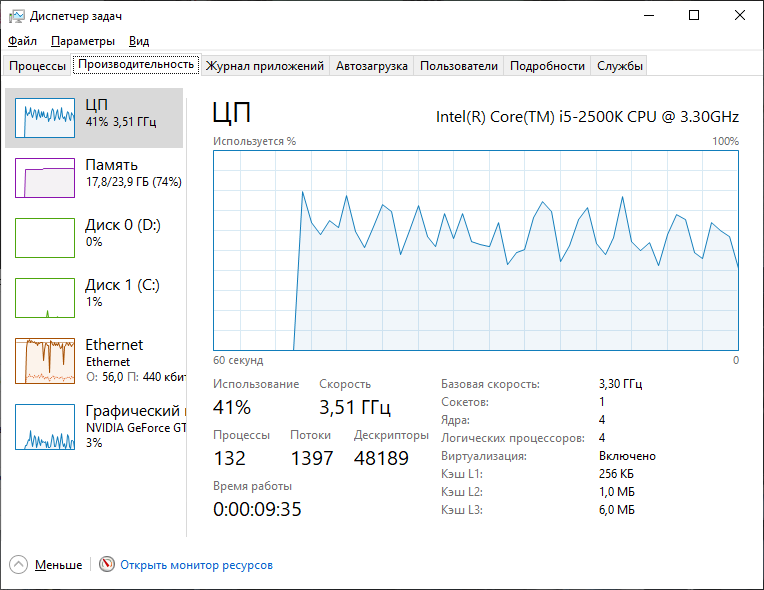Switch to the Пользователи tab

coord(459,66)
